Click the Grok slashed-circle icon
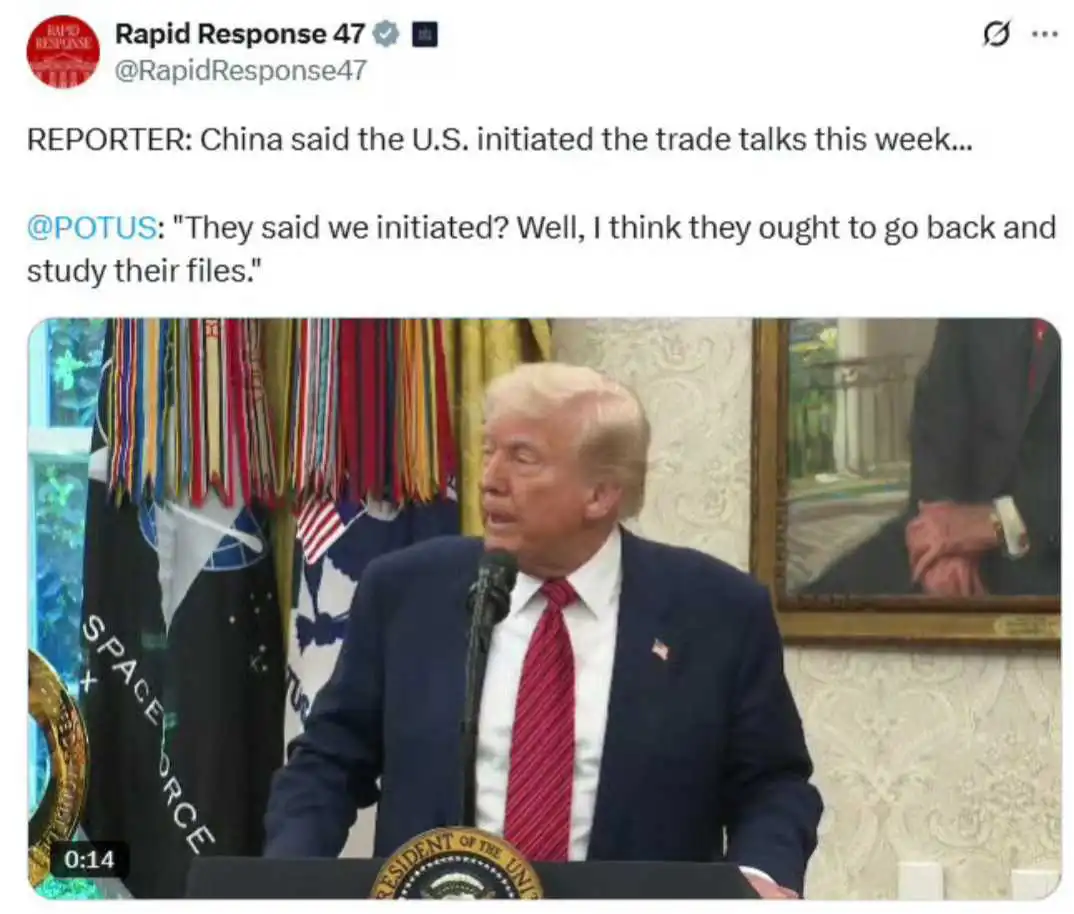 coord(995,34)
